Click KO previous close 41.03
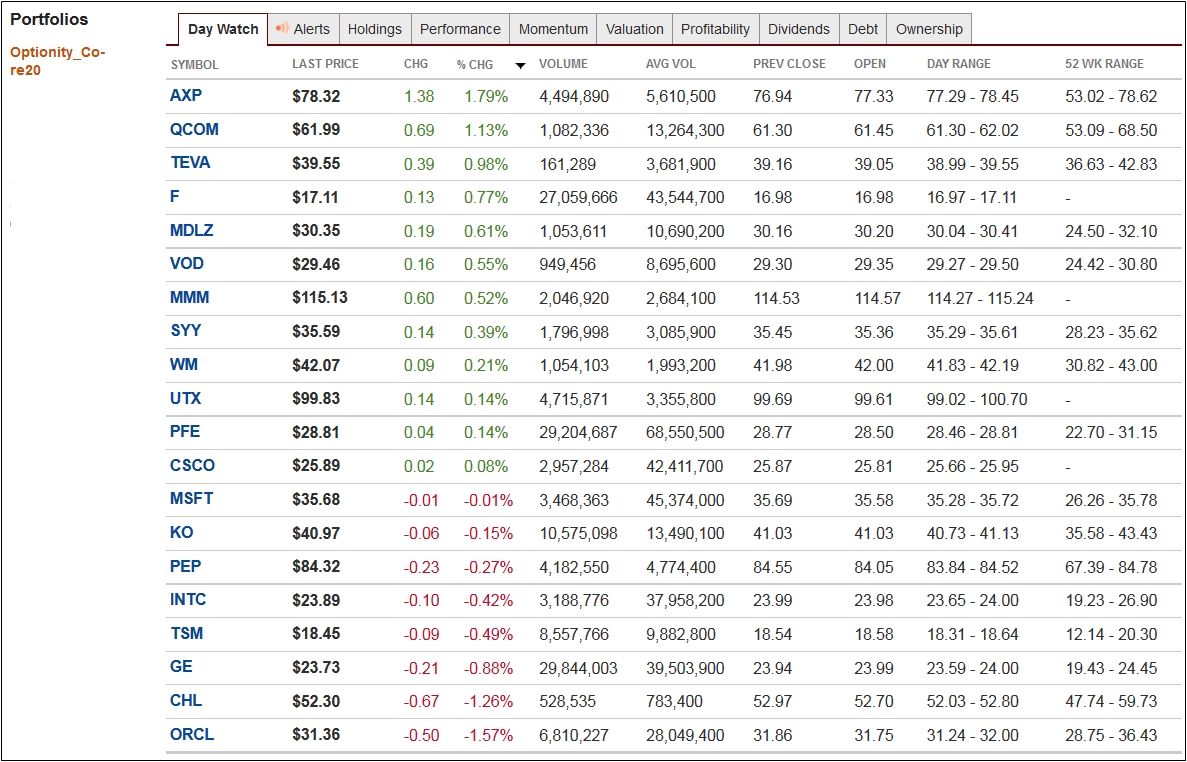 click(x=773, y=533)
